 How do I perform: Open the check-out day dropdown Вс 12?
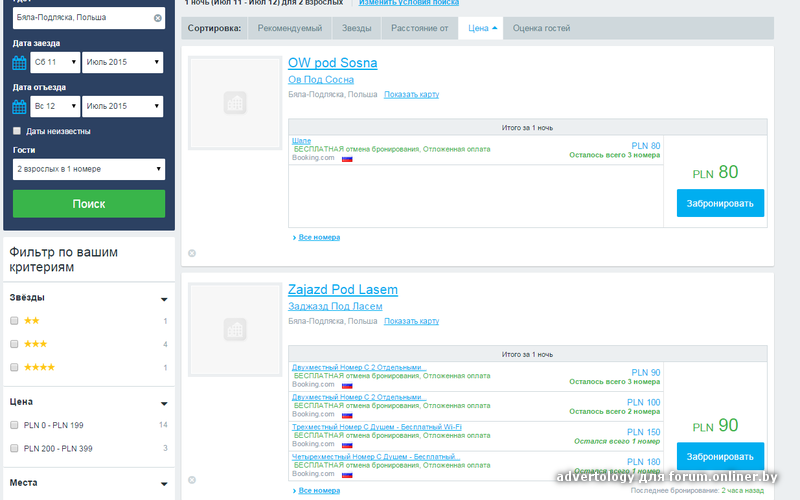point(55,106)
